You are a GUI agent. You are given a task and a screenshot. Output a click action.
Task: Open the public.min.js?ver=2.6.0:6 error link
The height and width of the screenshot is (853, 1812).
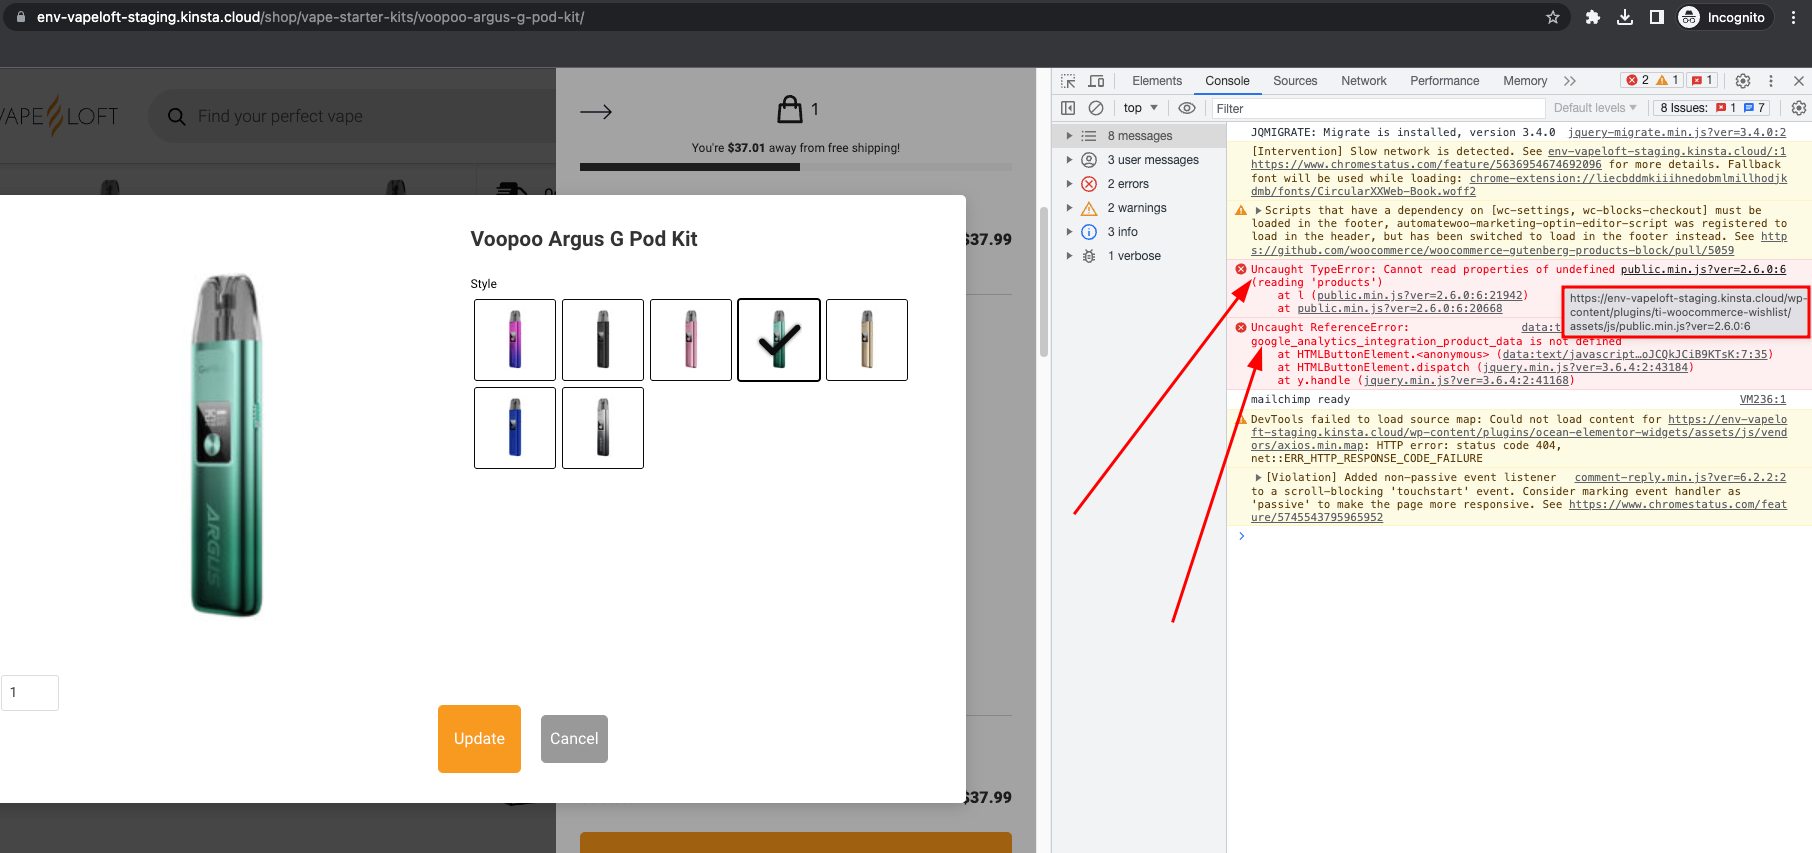[1703, 270]
